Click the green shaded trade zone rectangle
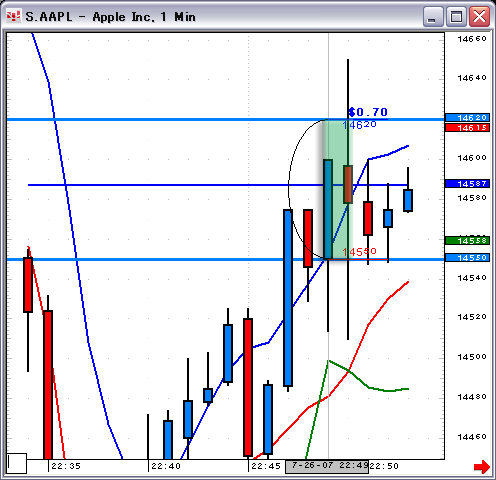The width and height of the screenshot is (496, 480). click(337, 189)
